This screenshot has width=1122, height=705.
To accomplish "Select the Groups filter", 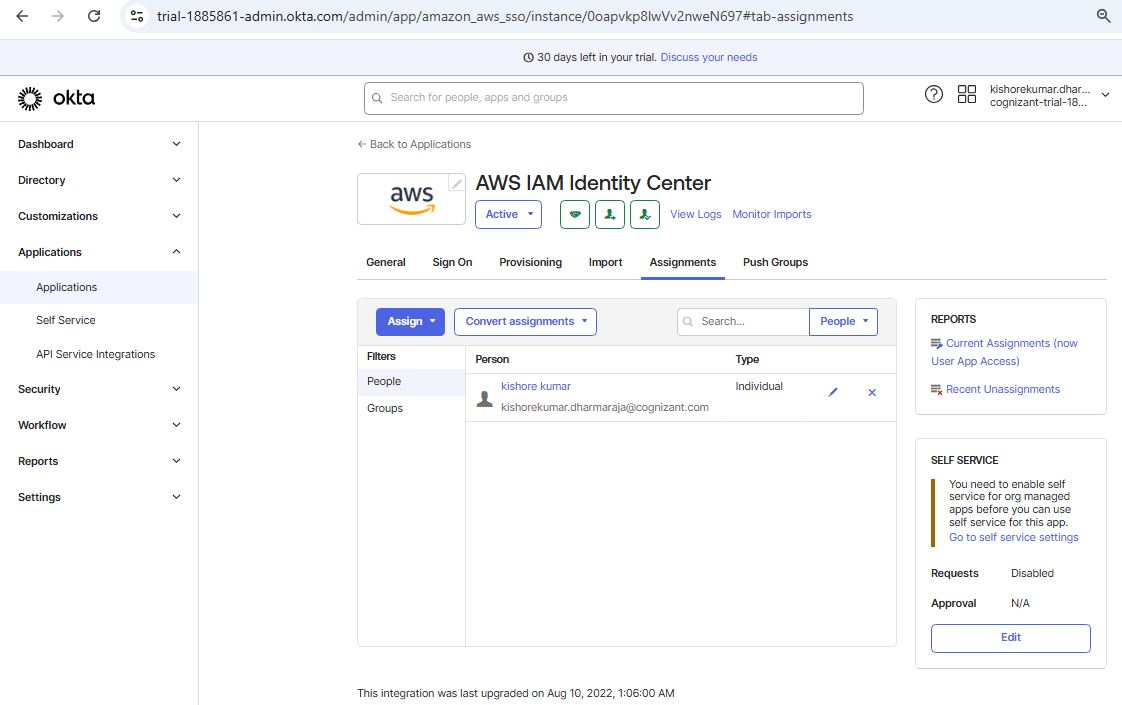I will point(385,408).
